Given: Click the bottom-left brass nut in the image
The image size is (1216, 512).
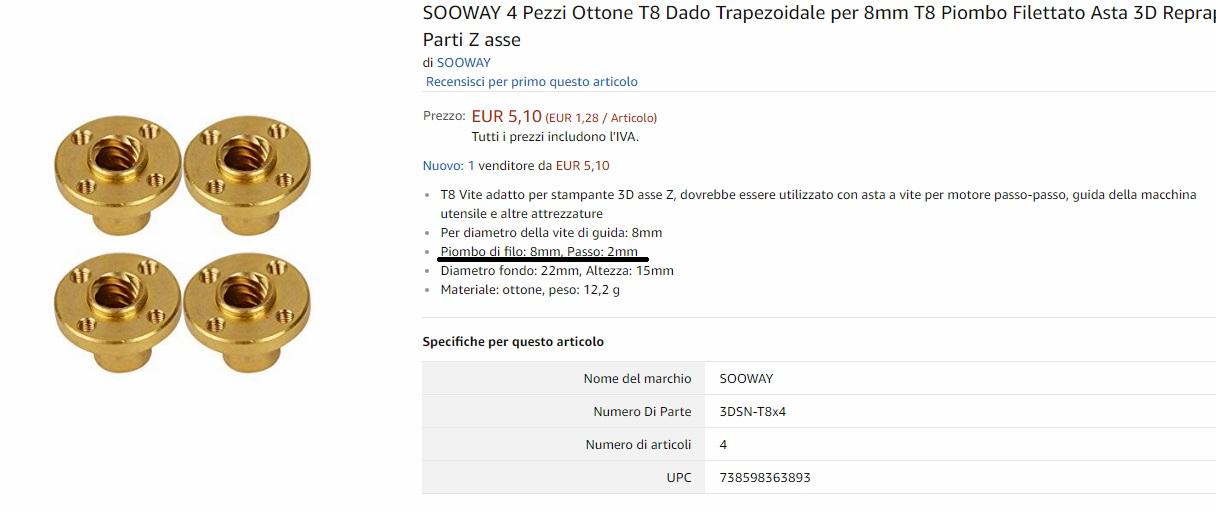Looking at the screenshot, I should [x=118, y=304].
